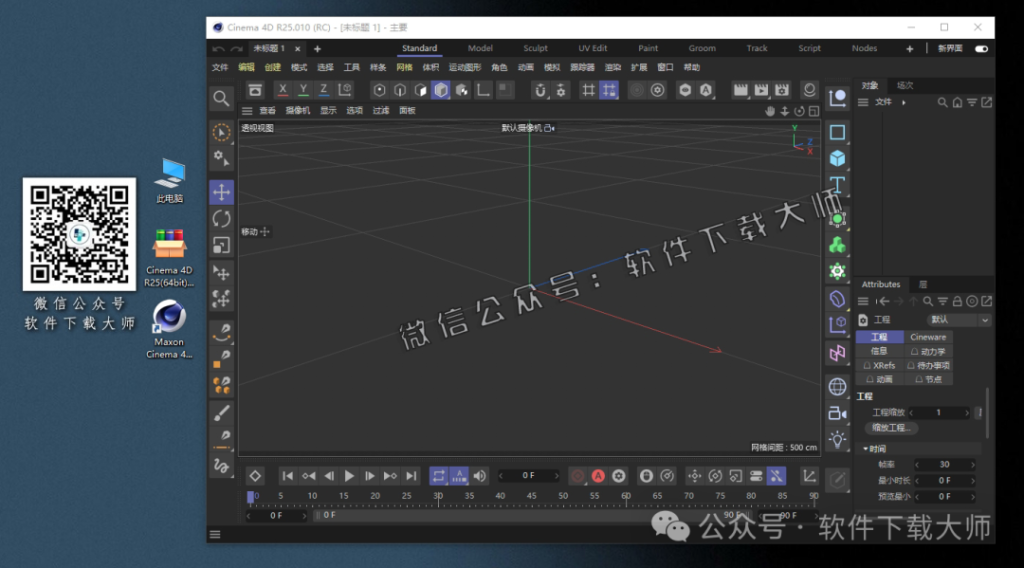Click the purple deformer bend icon
The width and height of the screenshot is (1024, 568).
pos(837,300)
